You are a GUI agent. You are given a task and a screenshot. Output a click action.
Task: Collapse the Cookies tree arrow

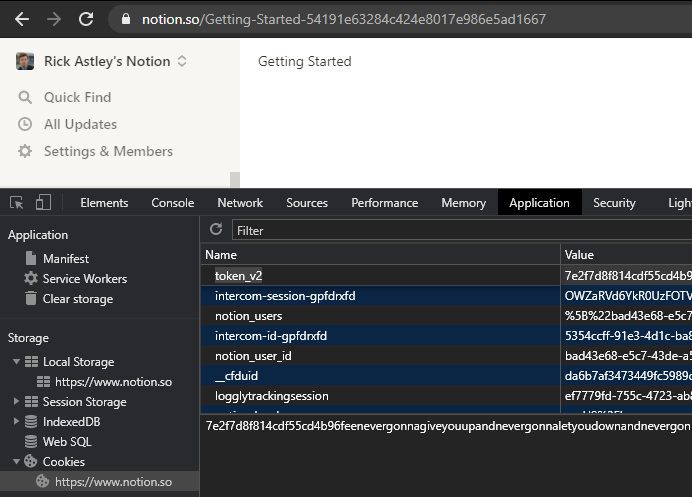pos(16,461)
